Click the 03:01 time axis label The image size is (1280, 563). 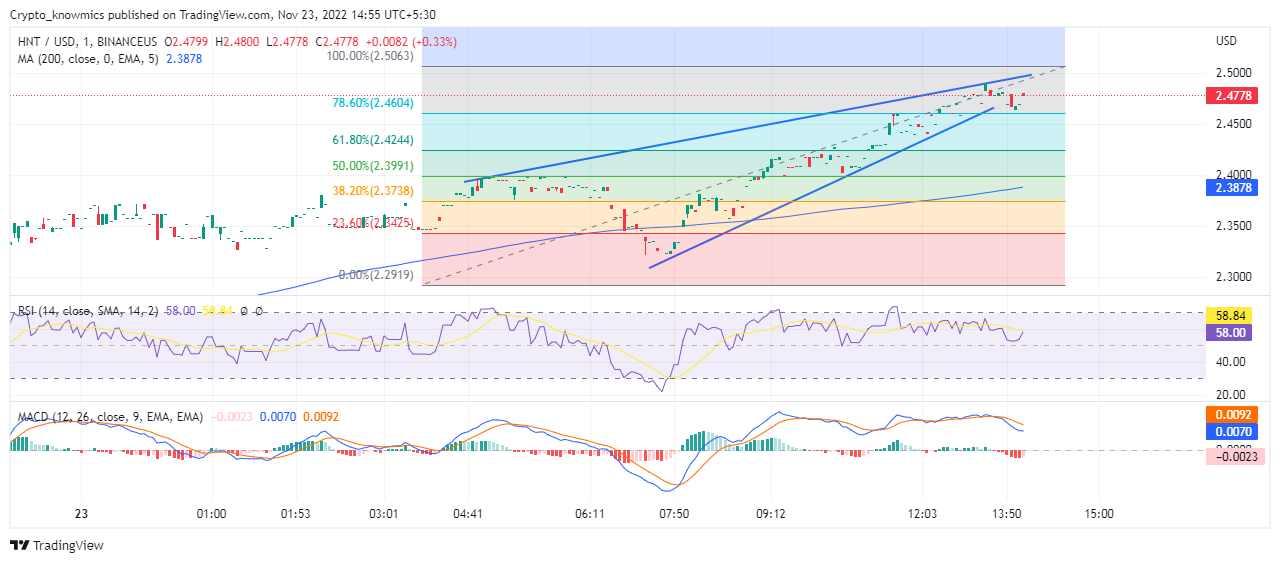(384, 514)
